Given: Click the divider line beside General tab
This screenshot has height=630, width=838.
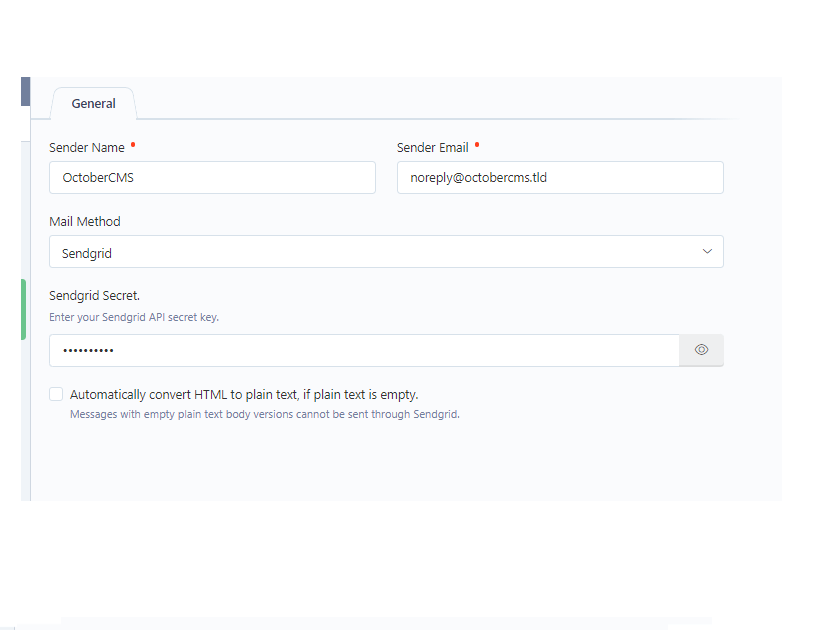Looking at the screenshot, I should click(438, 119).
